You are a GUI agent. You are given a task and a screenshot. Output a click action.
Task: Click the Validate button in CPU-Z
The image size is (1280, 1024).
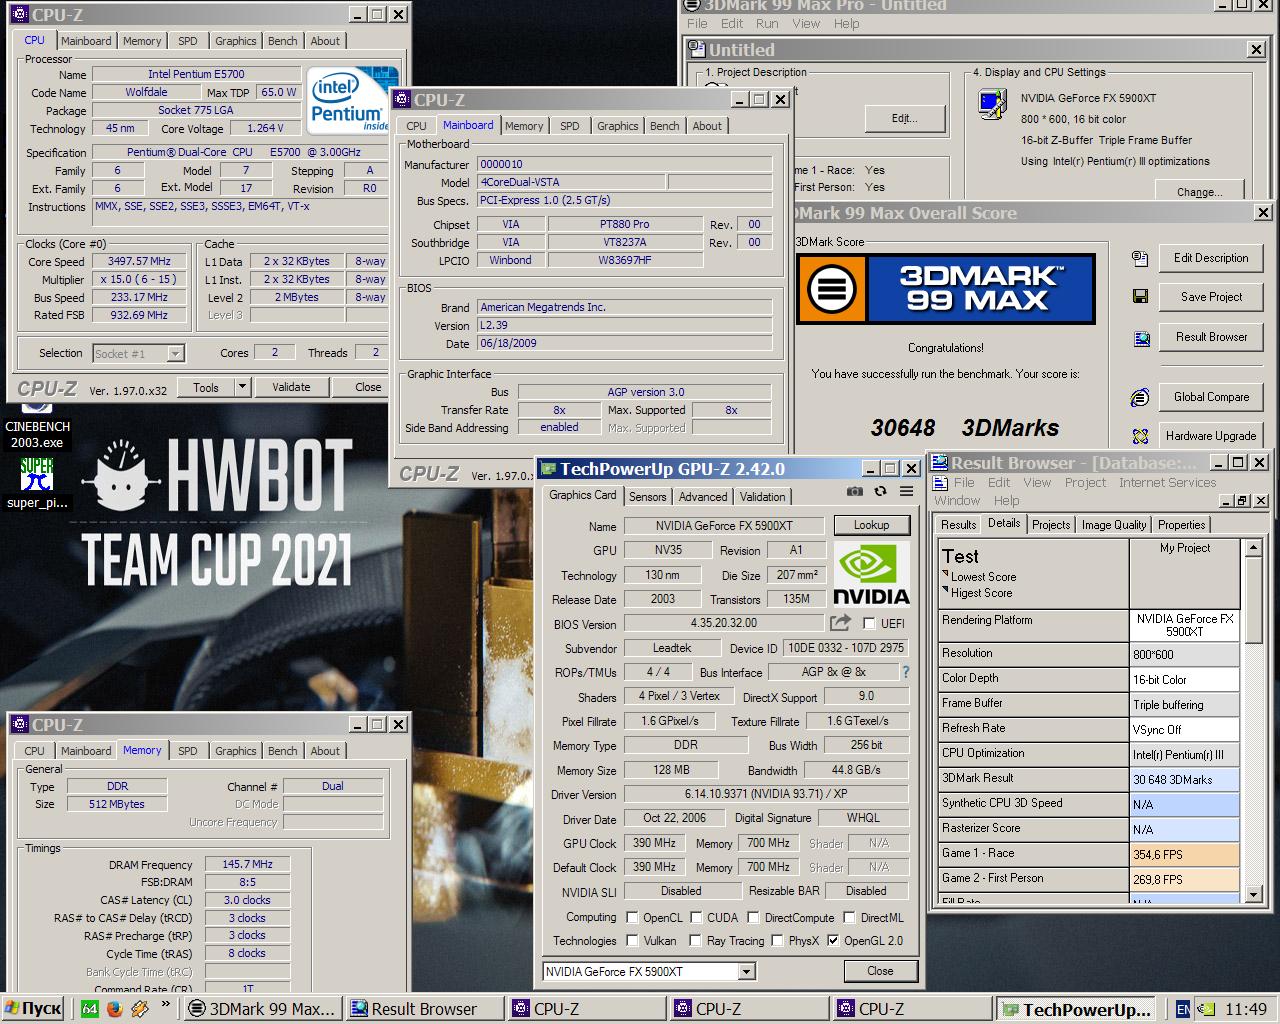(291, 387)
